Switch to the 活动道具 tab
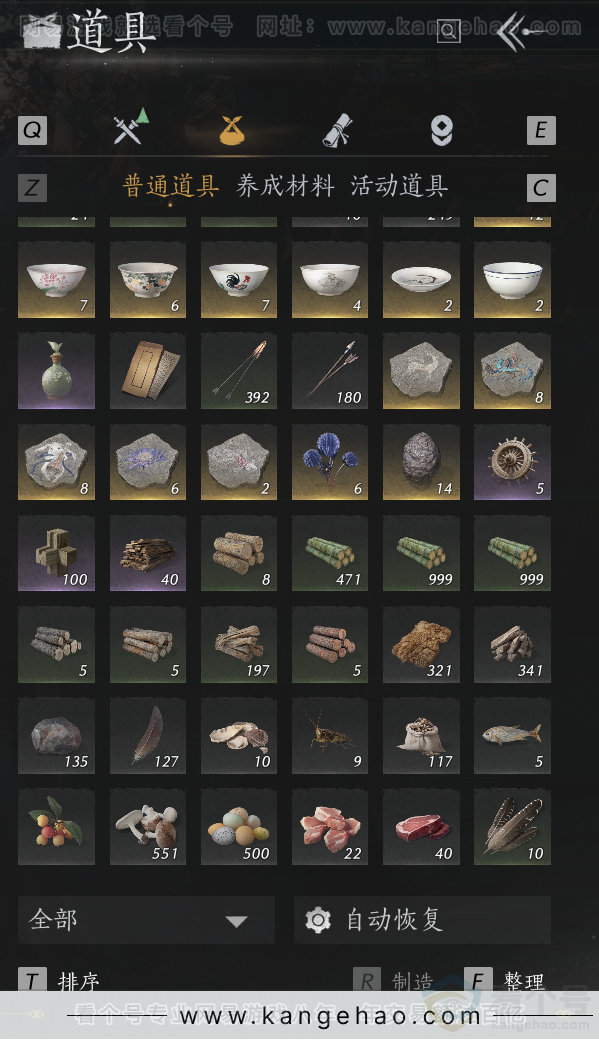Viewport: 599px width, 1040px height. pos(399,186)
